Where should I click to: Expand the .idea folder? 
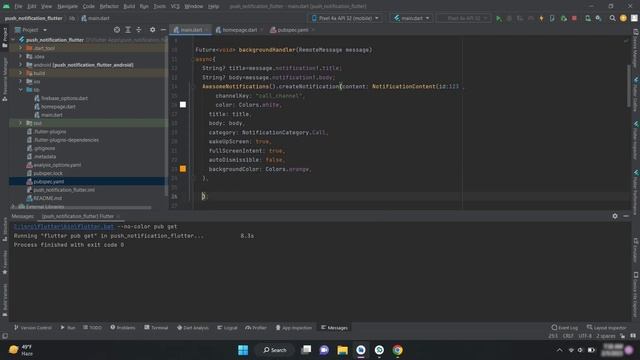(x=20, y=56)
